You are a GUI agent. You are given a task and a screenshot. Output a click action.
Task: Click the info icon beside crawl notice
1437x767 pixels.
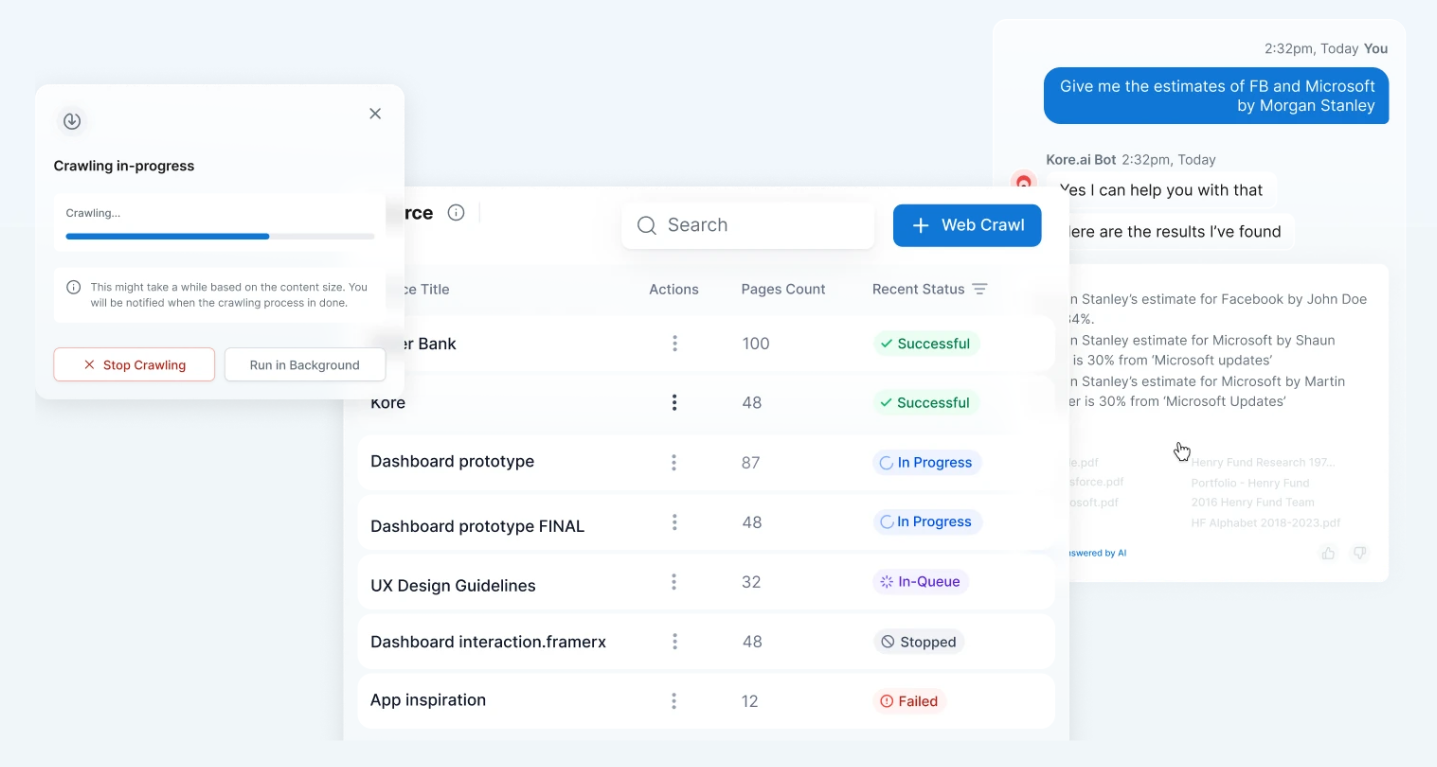tap(73, 287)
